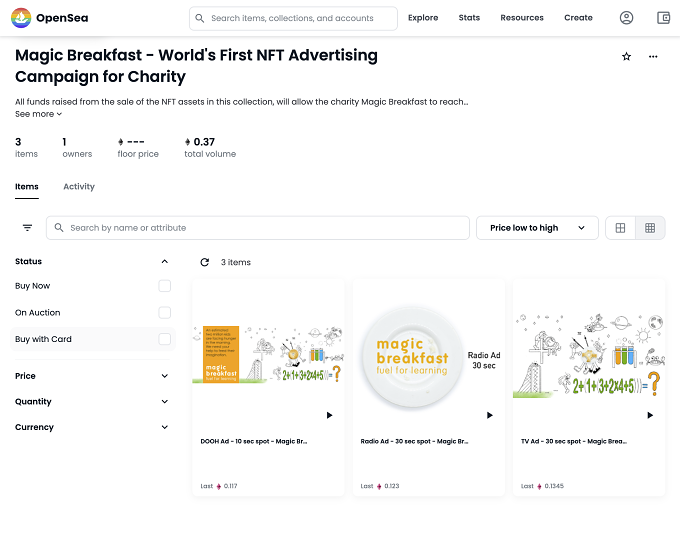Open the Price low to high sort dropdown
Screen dimensions: 680x542
pos(537,228)
